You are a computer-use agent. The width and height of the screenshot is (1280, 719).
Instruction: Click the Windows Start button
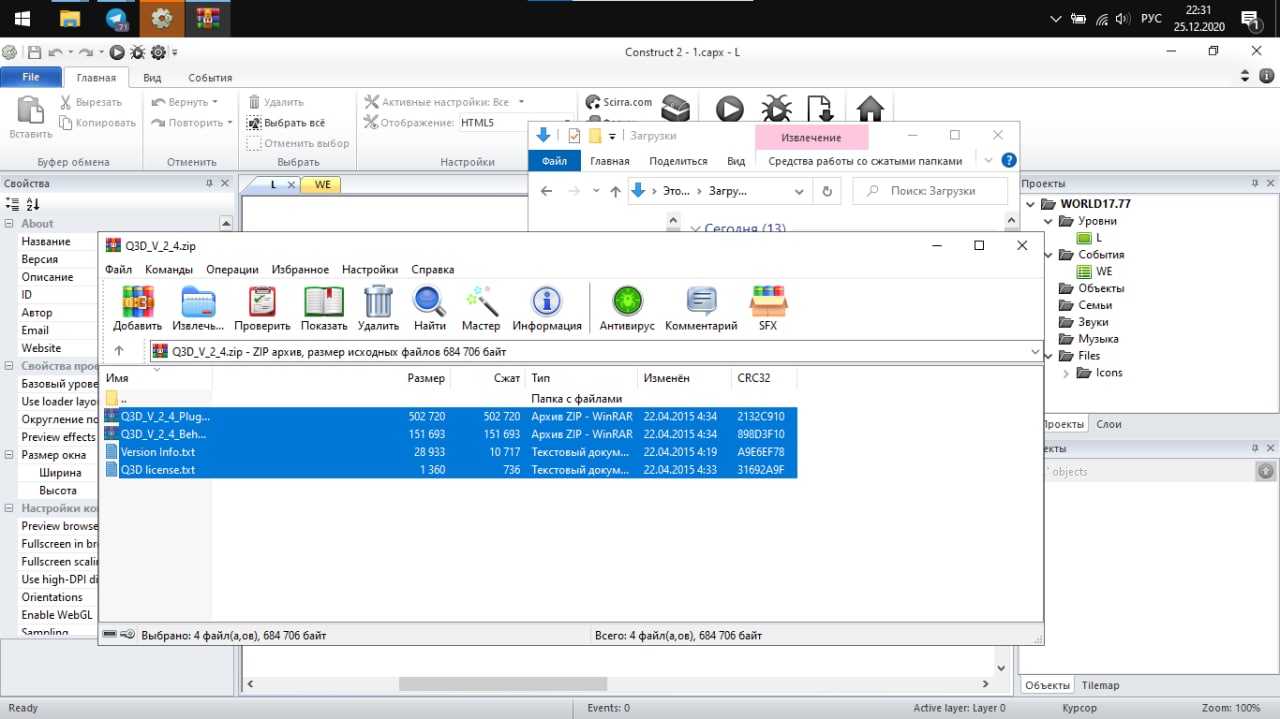click(21, 18)
